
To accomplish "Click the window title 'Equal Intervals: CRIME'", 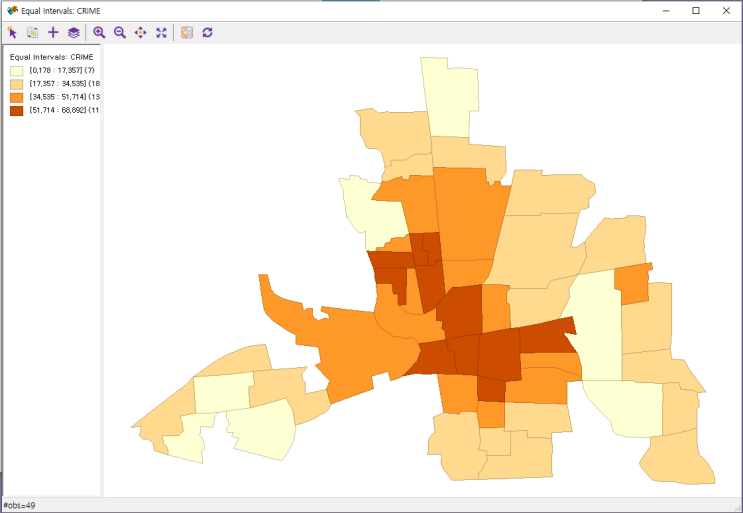I will (61, 11).
